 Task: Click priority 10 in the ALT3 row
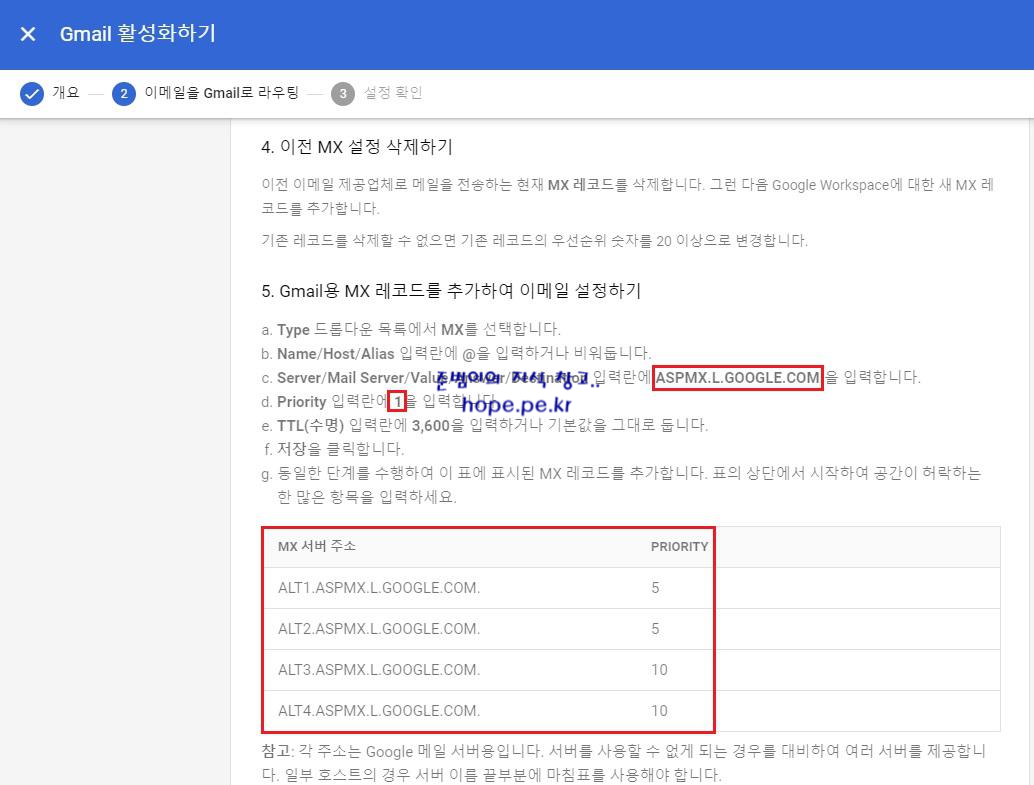[x=659, y=670]
